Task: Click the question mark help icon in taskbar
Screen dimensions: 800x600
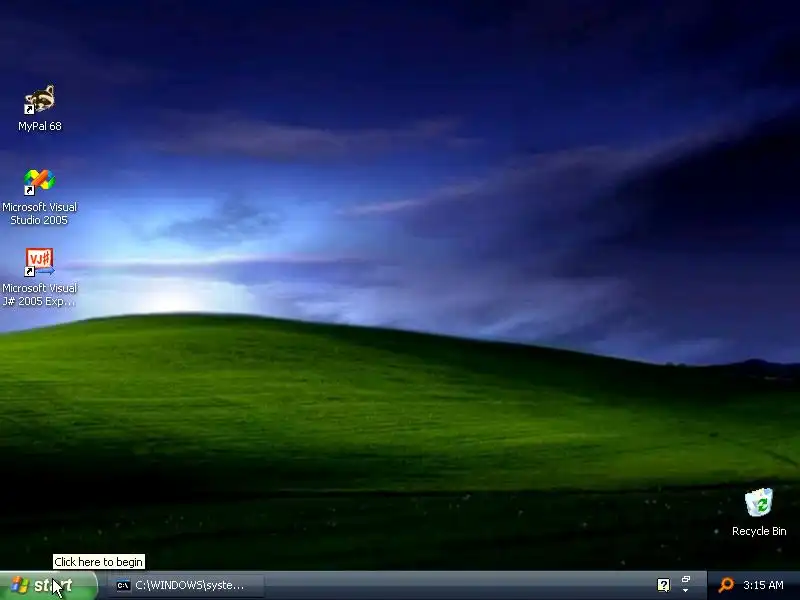Action: [663, 585]
